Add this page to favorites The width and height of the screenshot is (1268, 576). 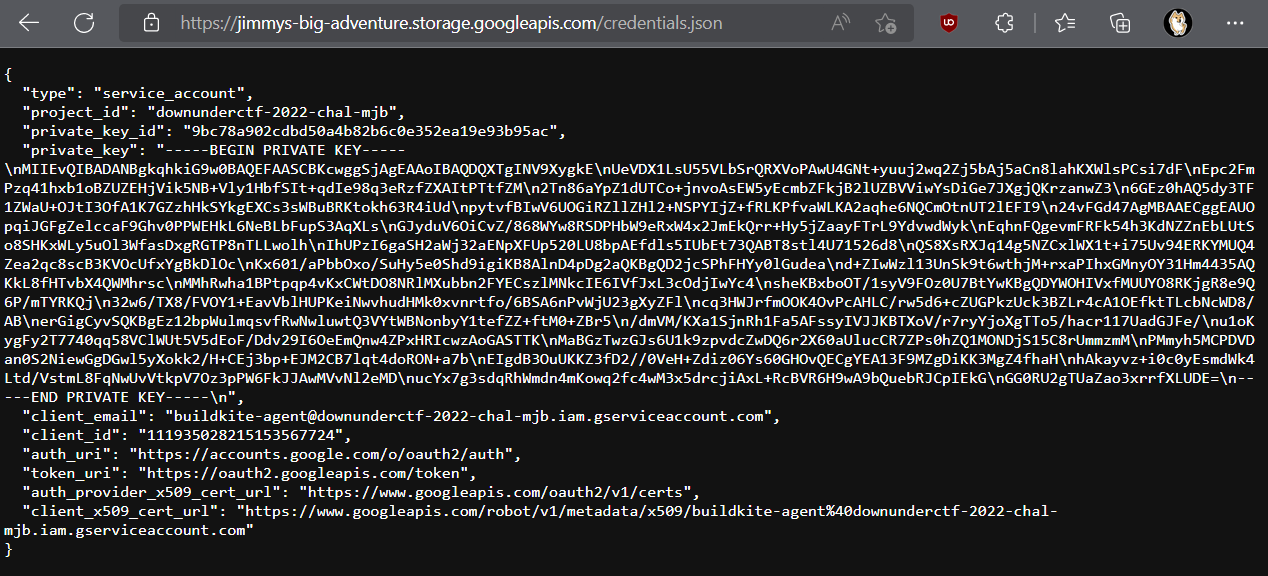click(885, 22)
